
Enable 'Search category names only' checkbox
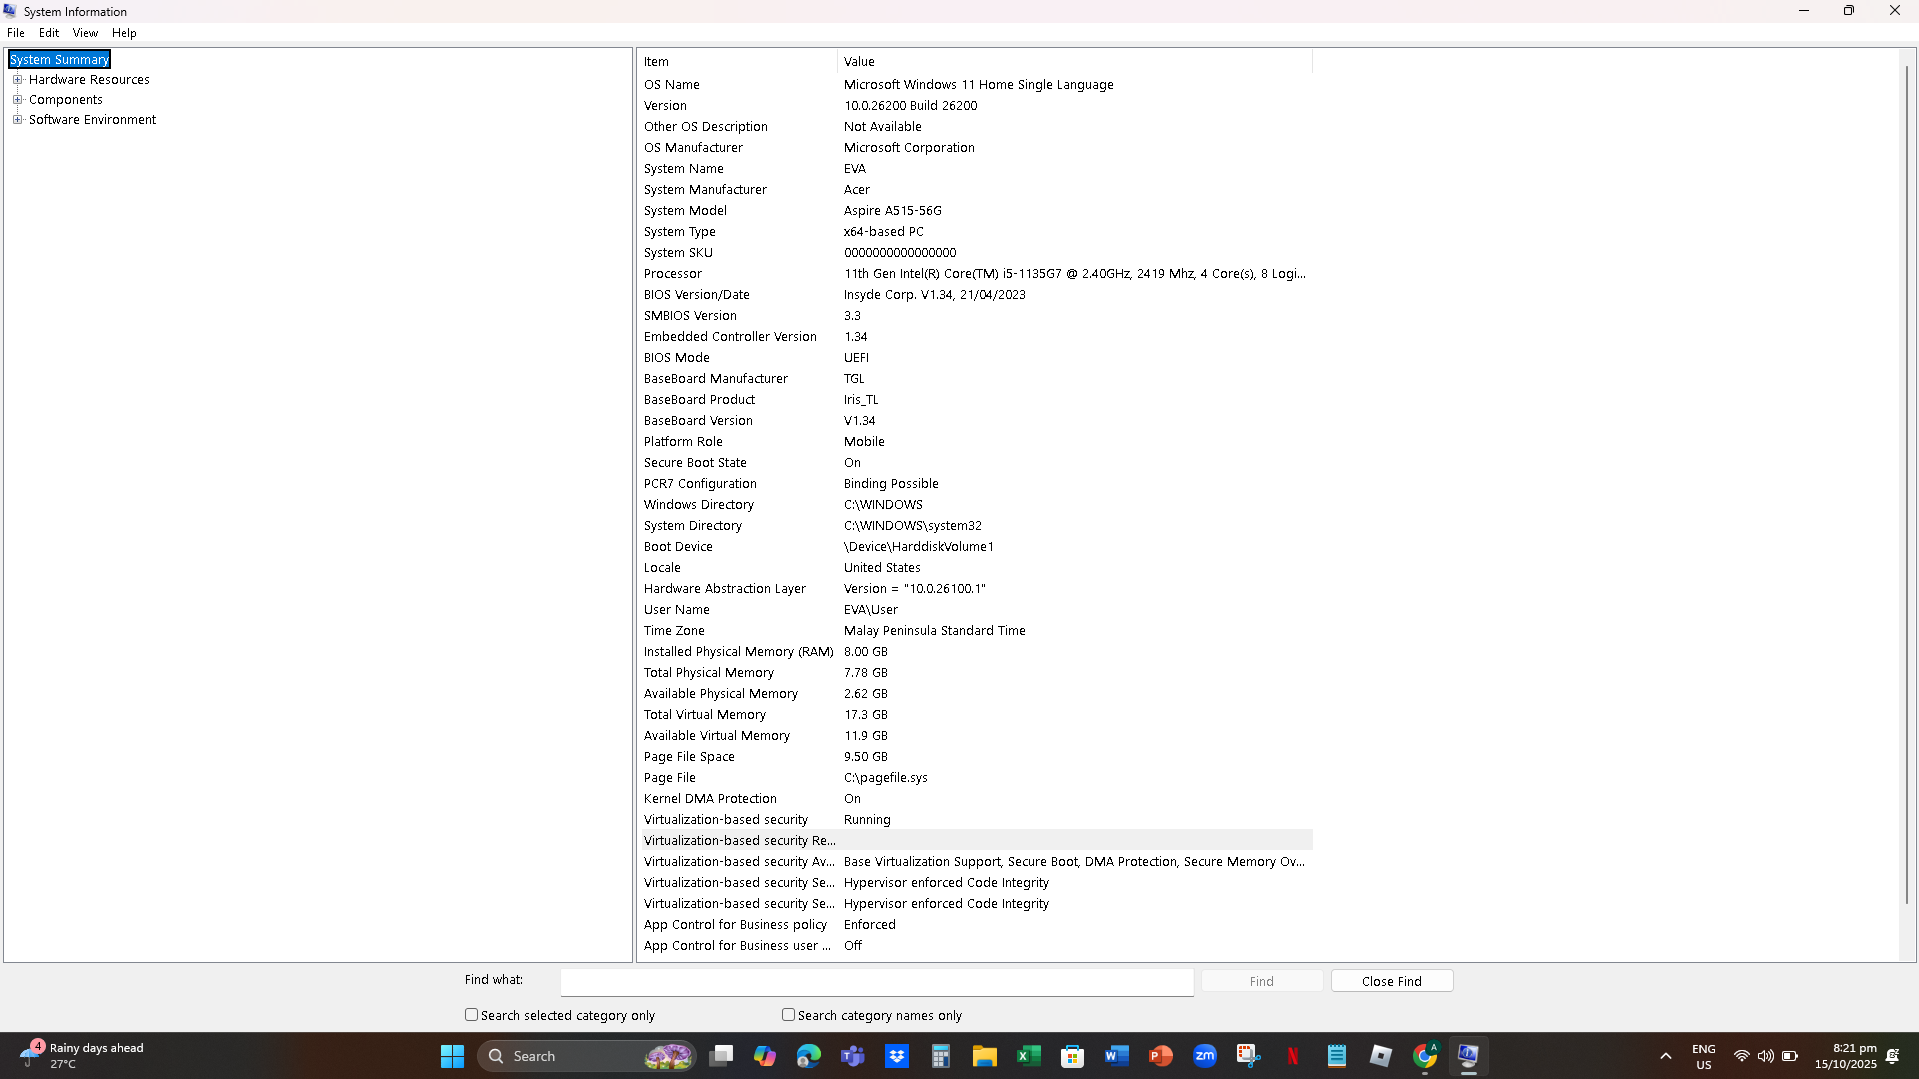click(788, 1015)
